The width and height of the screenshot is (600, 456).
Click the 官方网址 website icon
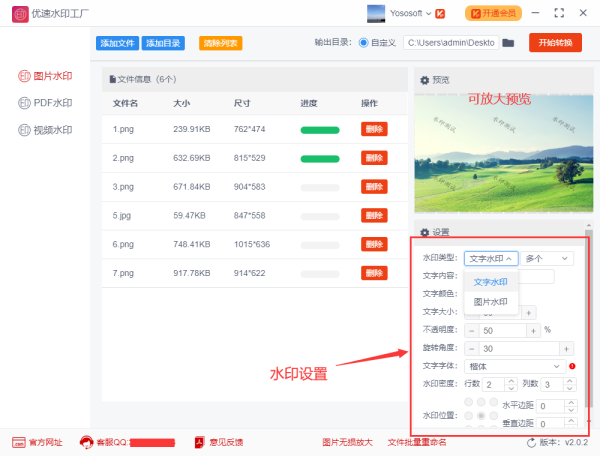tap(19, 442)
